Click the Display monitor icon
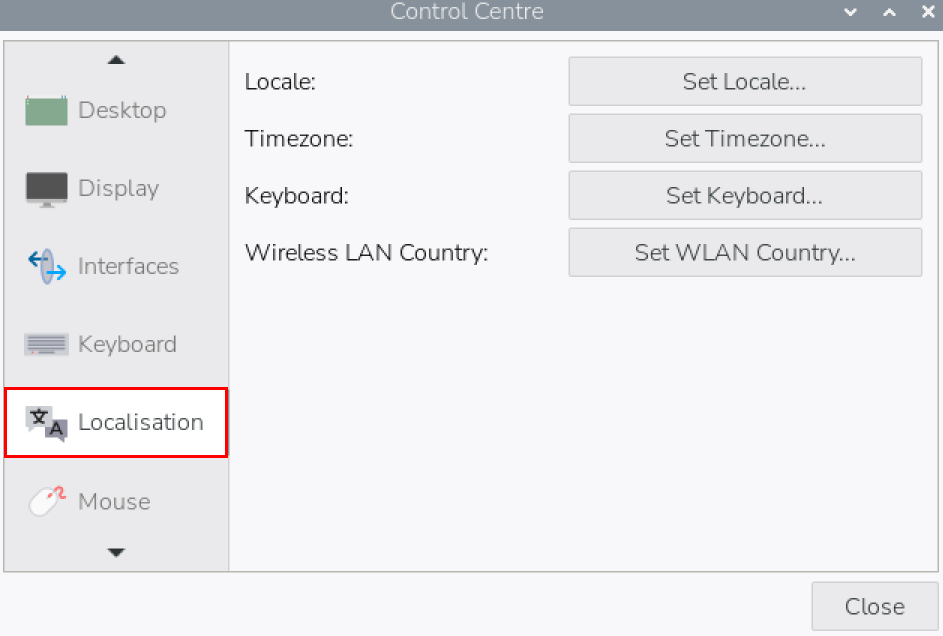This screenshot has height=636, width=943. click(46, 189)
